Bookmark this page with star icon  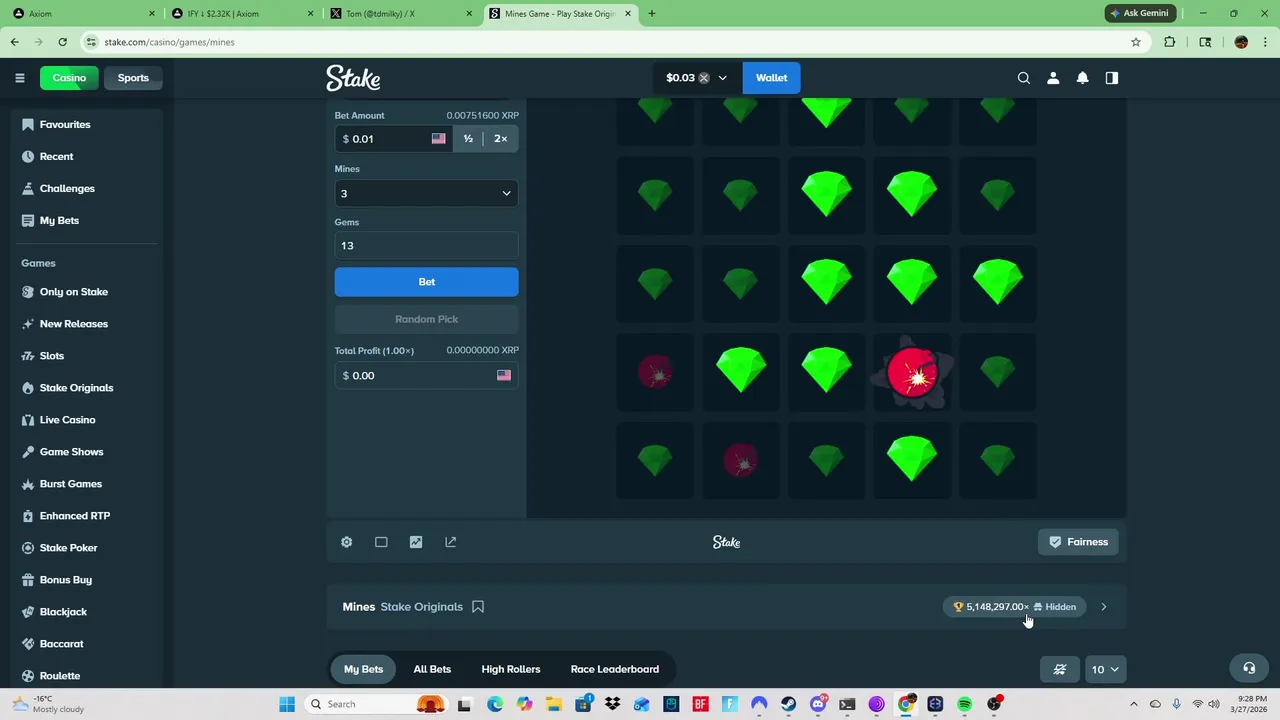1136,42
